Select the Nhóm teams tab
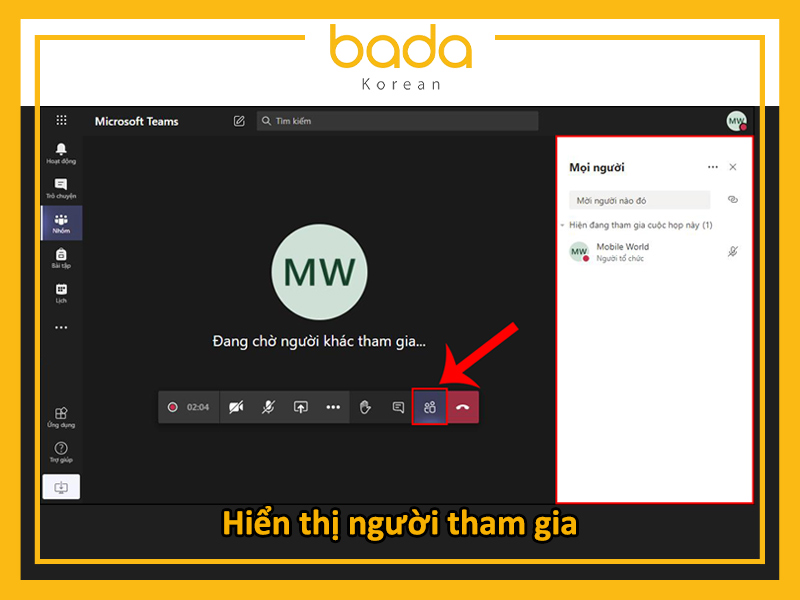Image resolution: width=800 pixels, height=600 pixels. (61, 222)
